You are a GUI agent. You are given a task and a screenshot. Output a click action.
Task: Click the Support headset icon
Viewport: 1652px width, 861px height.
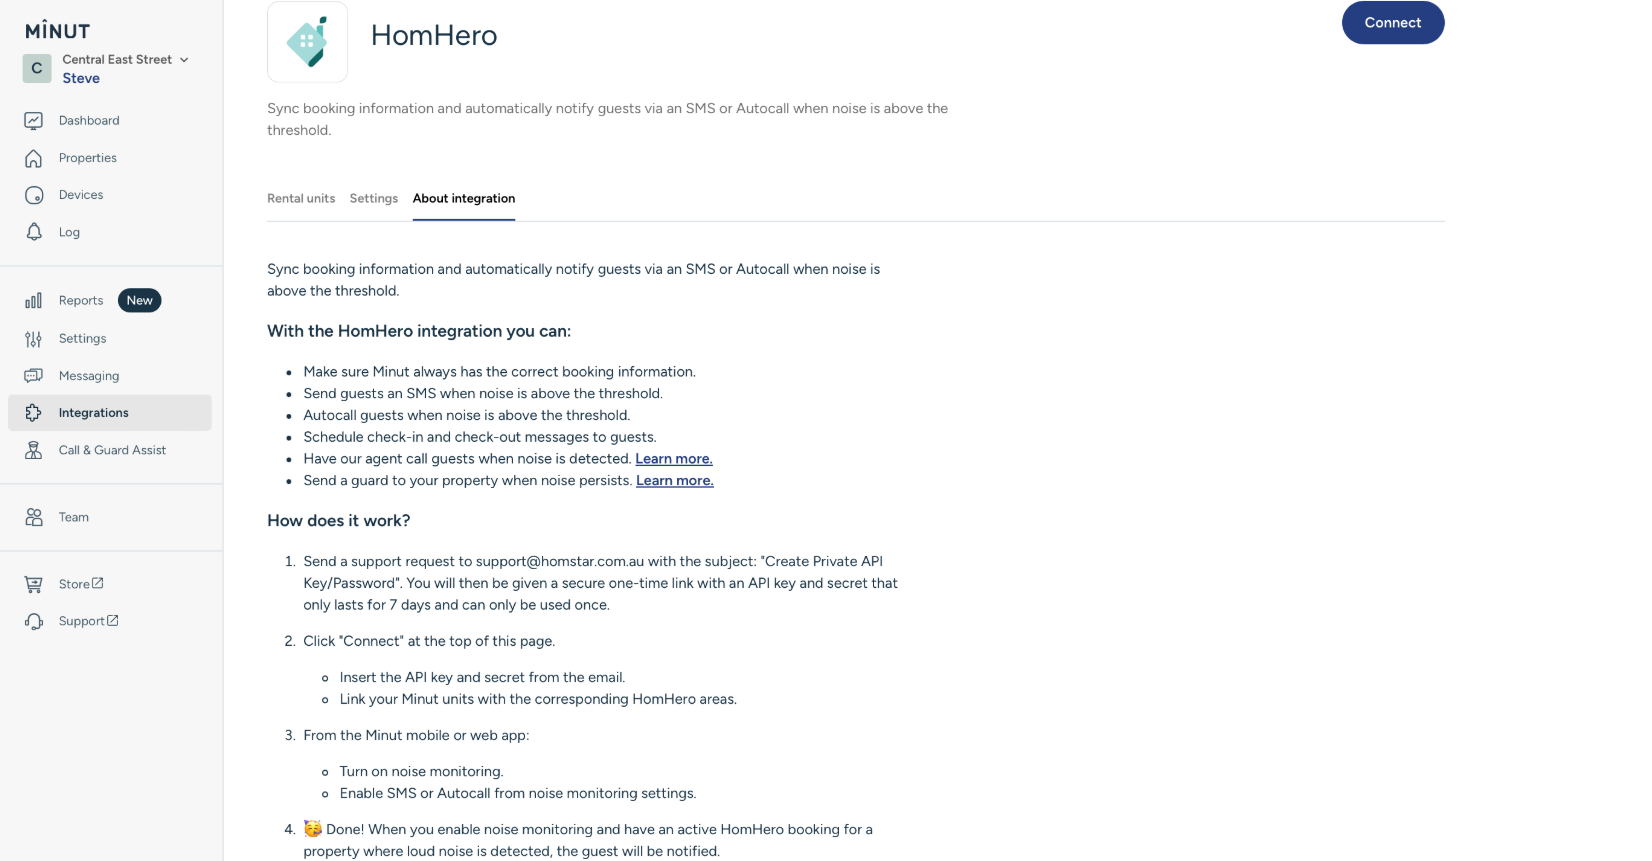tap(34, 621)
